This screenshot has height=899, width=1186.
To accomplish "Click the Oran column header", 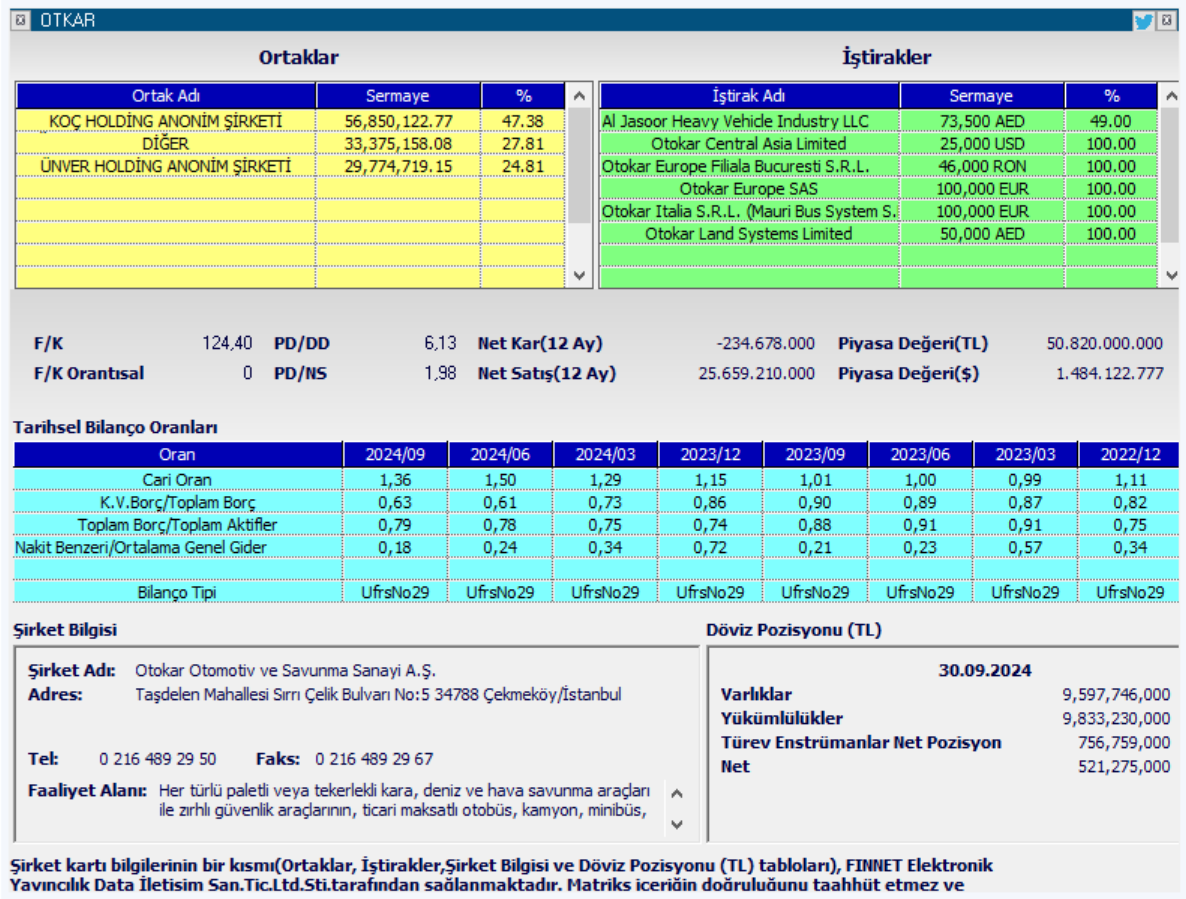I will click(177, 454).
